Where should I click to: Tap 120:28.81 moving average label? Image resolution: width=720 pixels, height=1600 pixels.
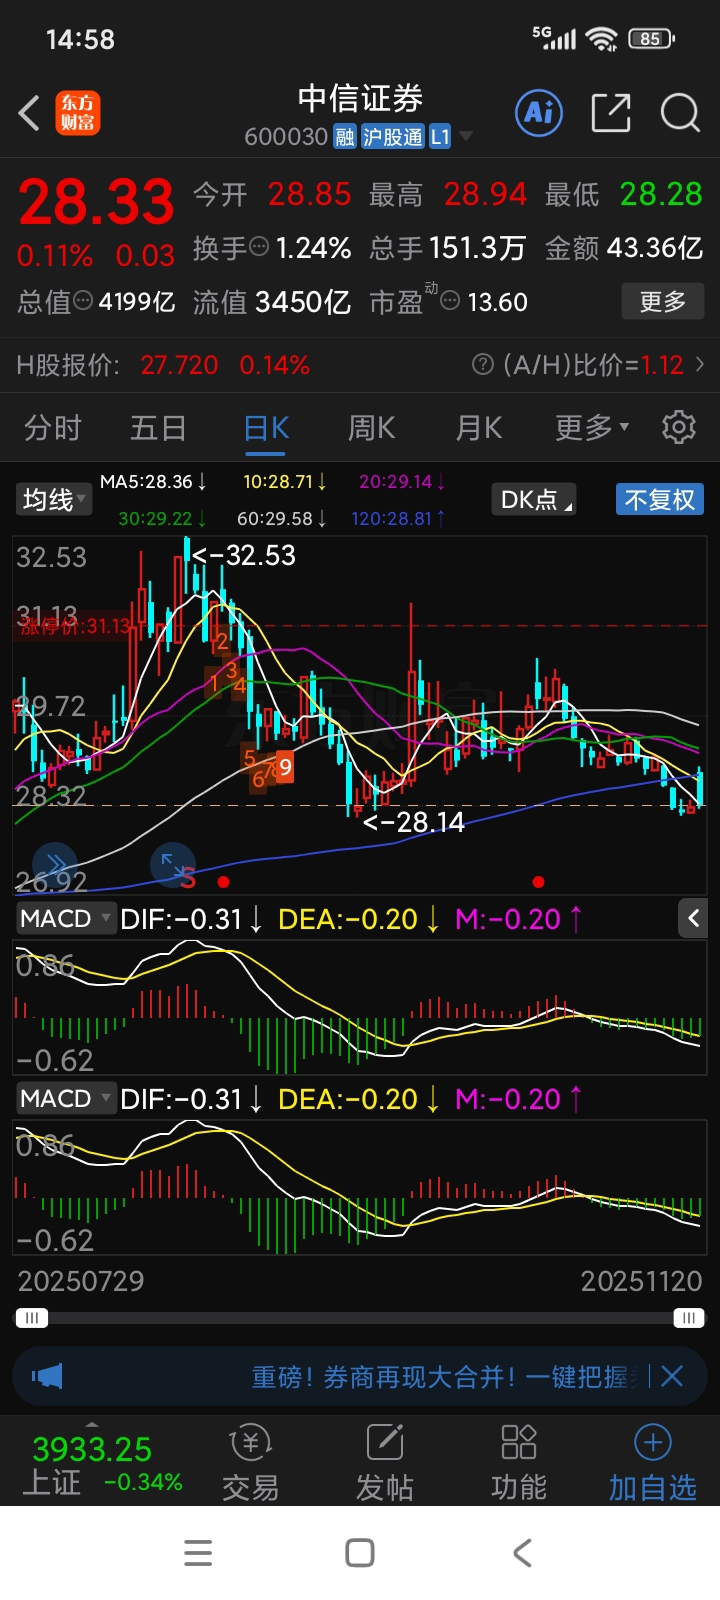pos(398,518)
